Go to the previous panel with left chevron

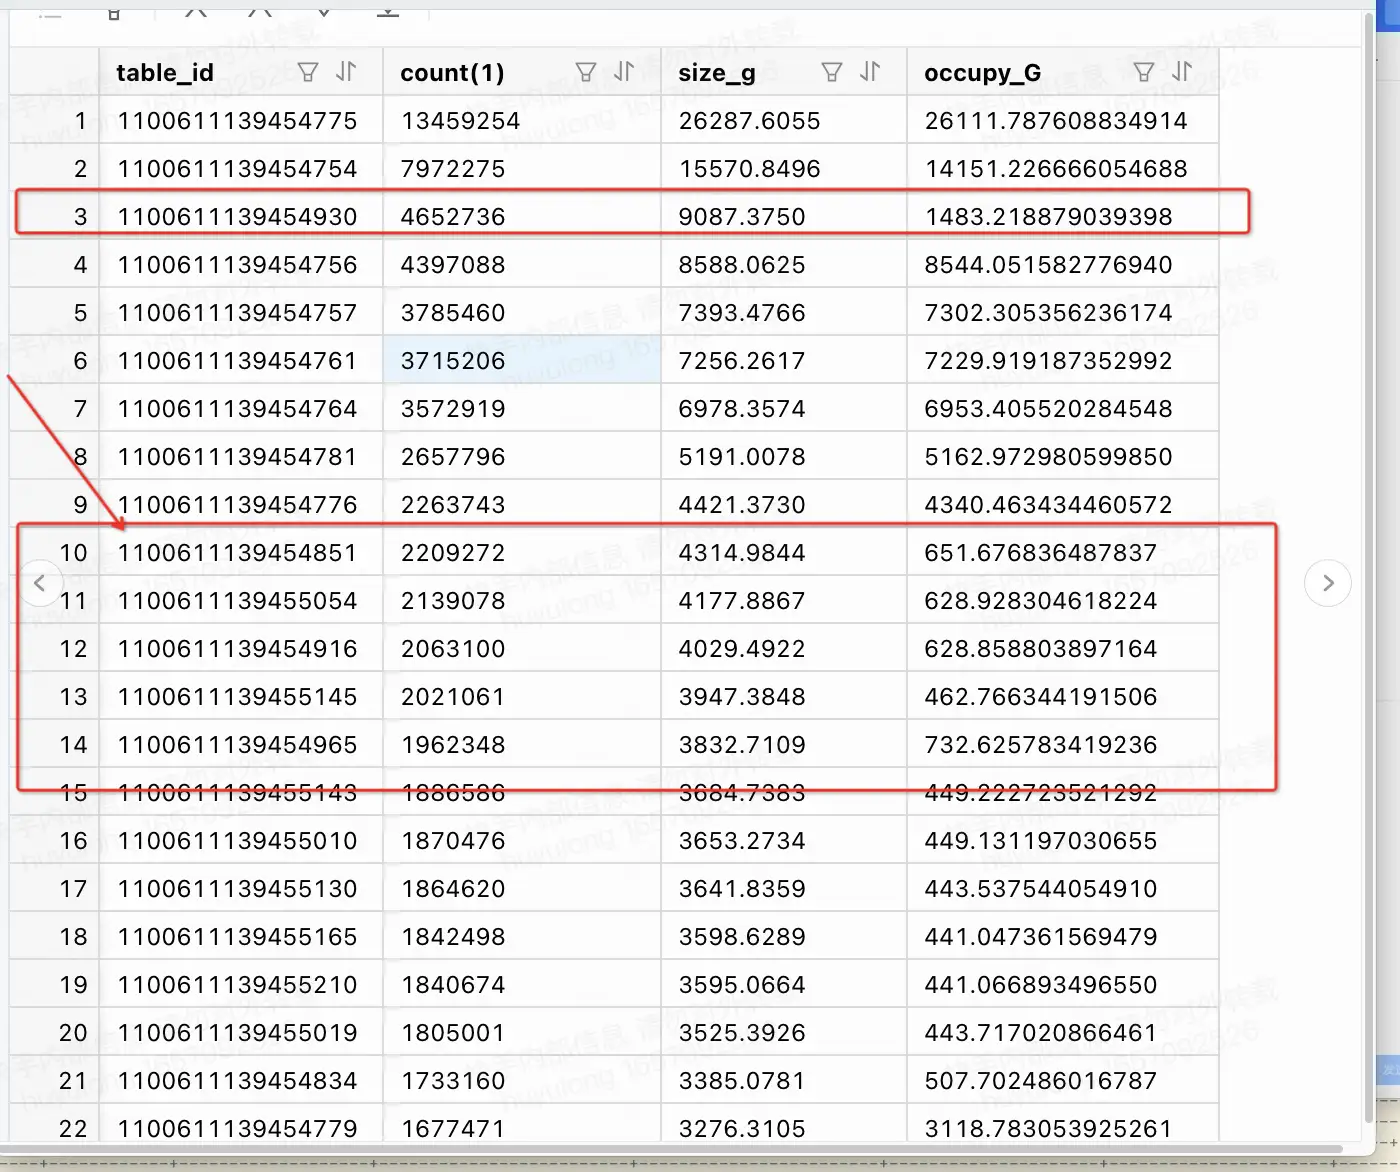coord(39,583)
